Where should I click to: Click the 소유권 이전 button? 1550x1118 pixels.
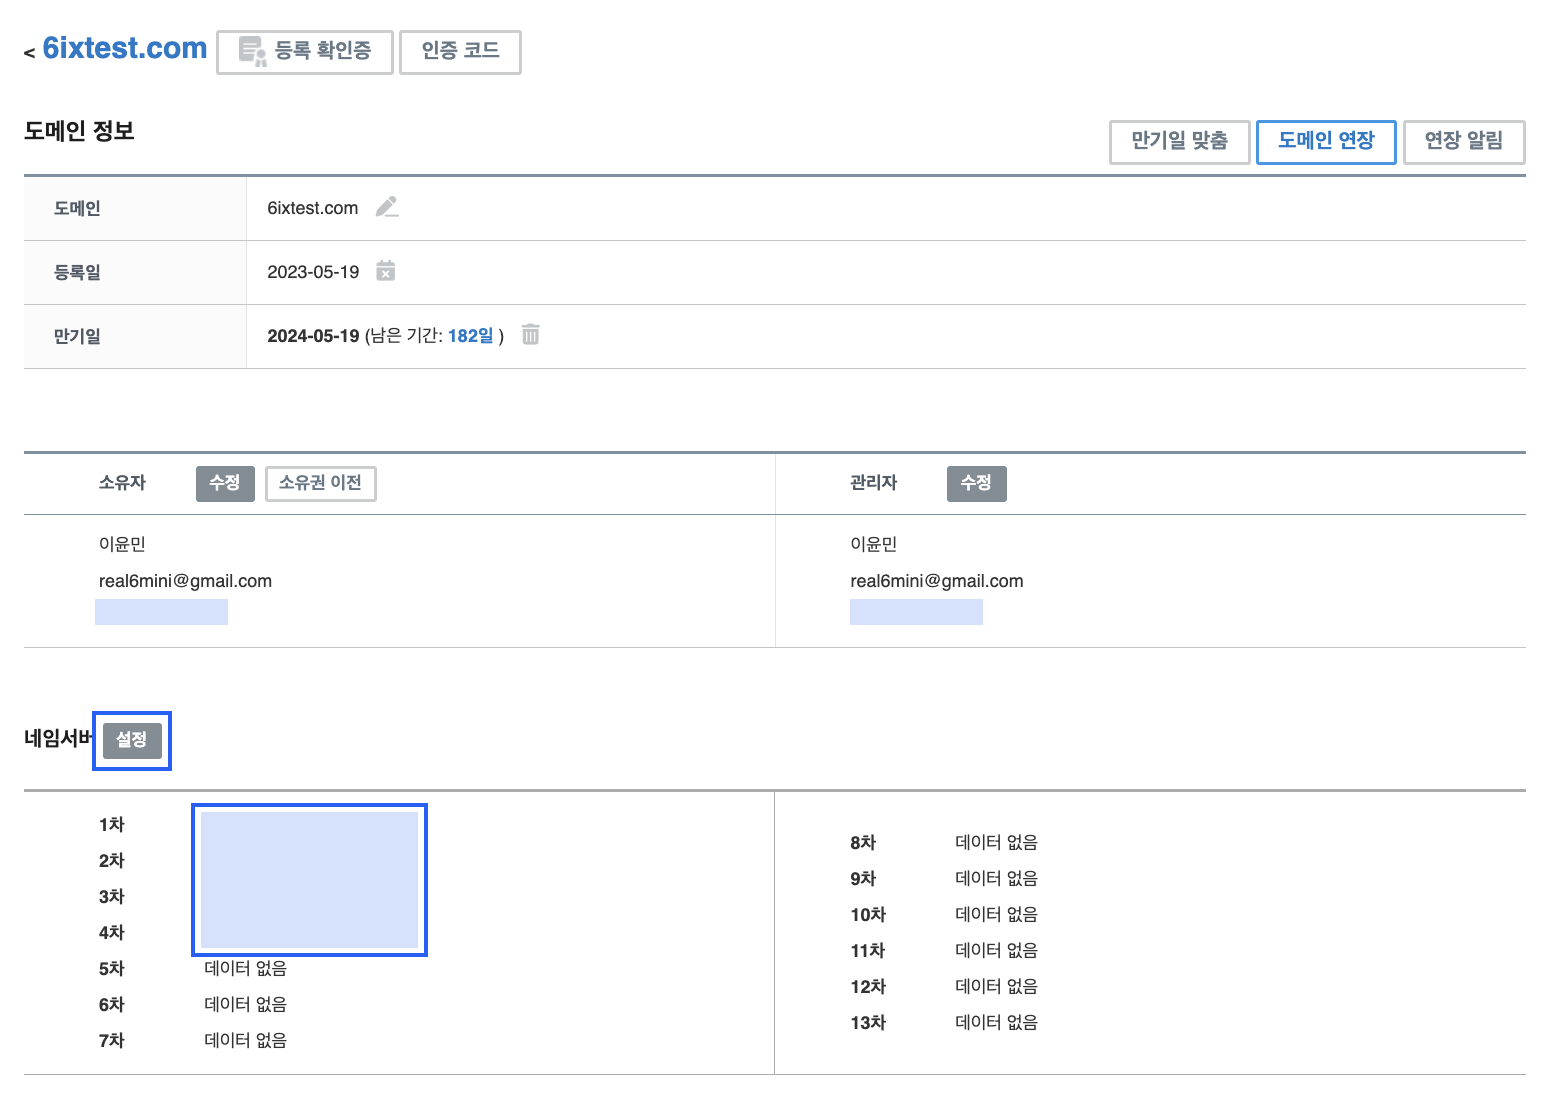(x=321, y=483)
